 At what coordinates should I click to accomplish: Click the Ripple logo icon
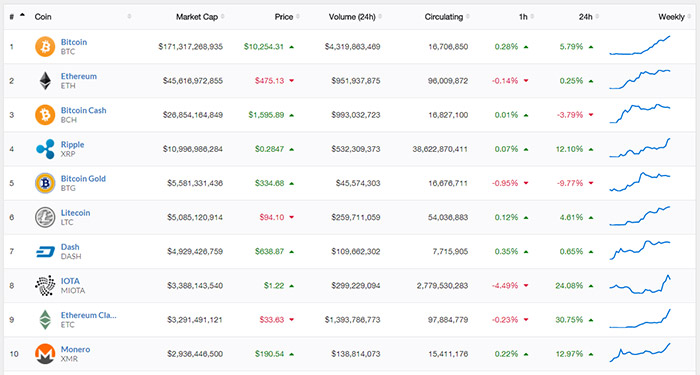point(45,149)
